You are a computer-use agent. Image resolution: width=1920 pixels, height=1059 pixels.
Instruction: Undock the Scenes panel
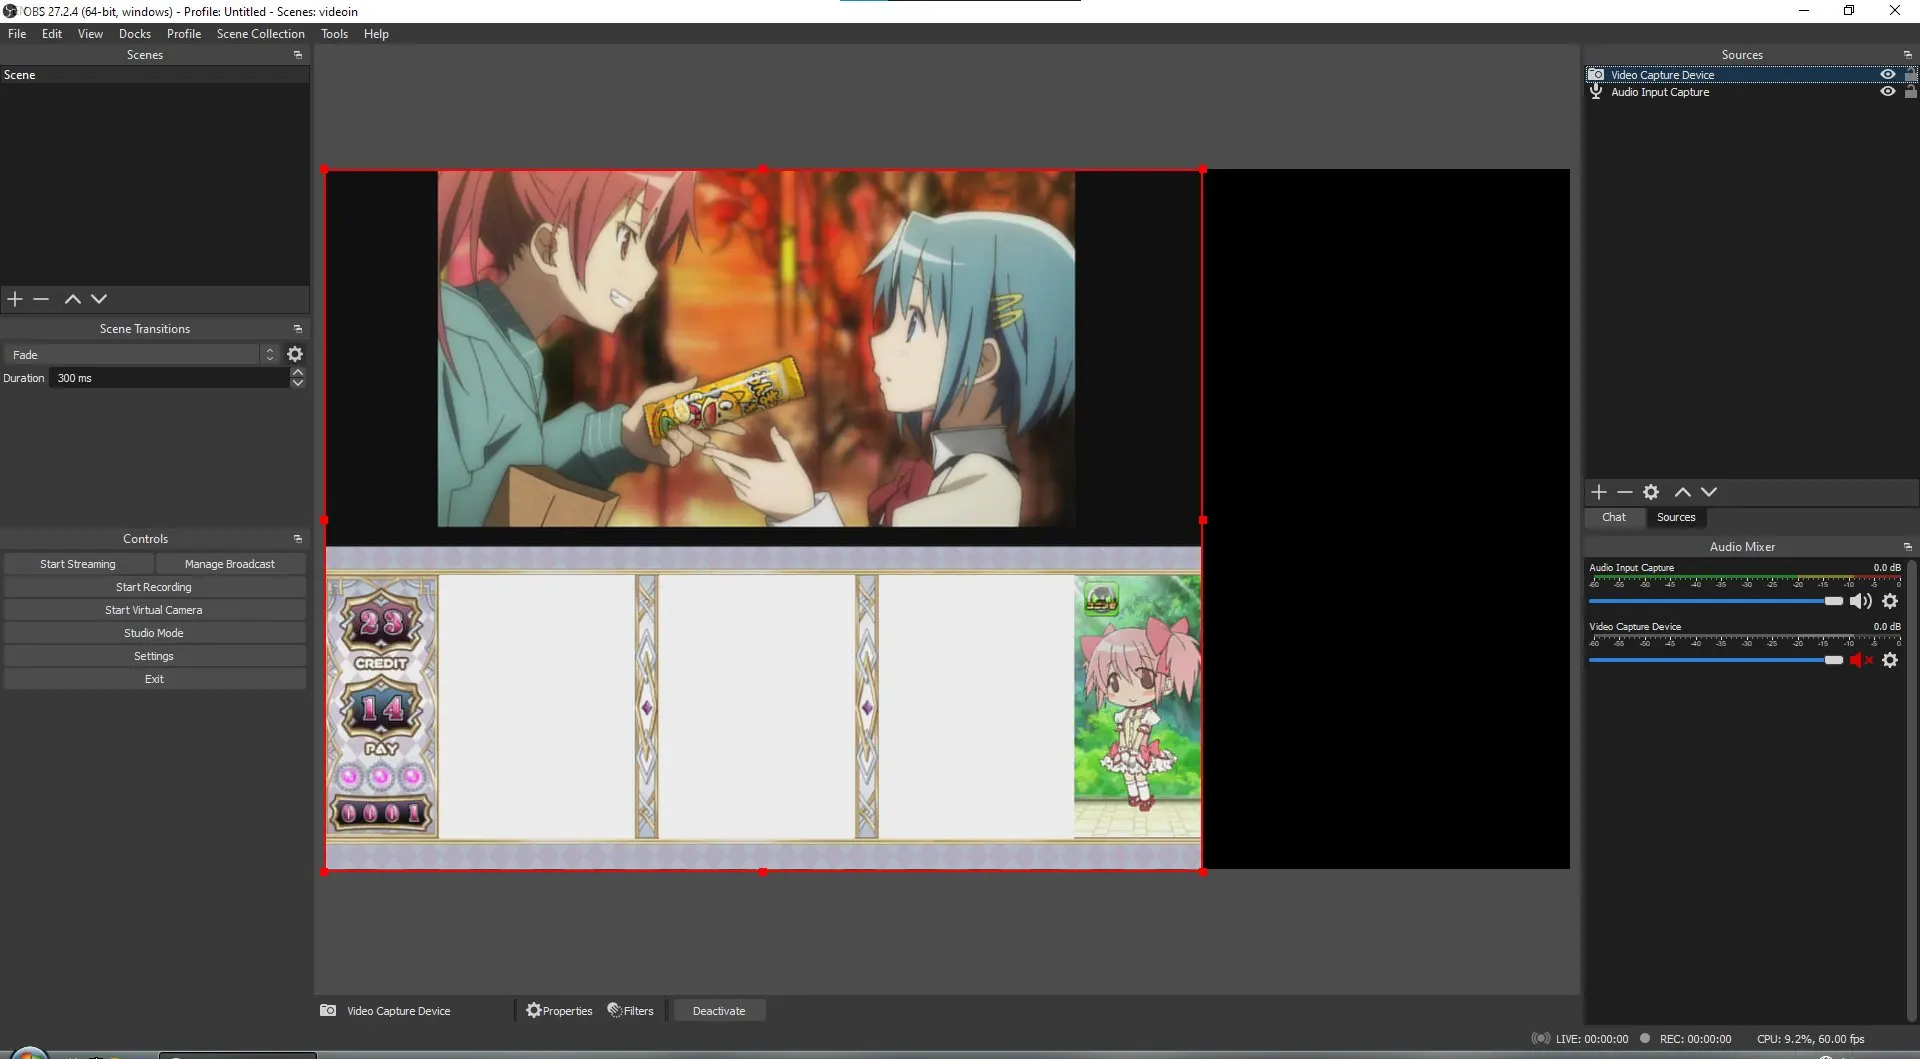tap(298, 55)
